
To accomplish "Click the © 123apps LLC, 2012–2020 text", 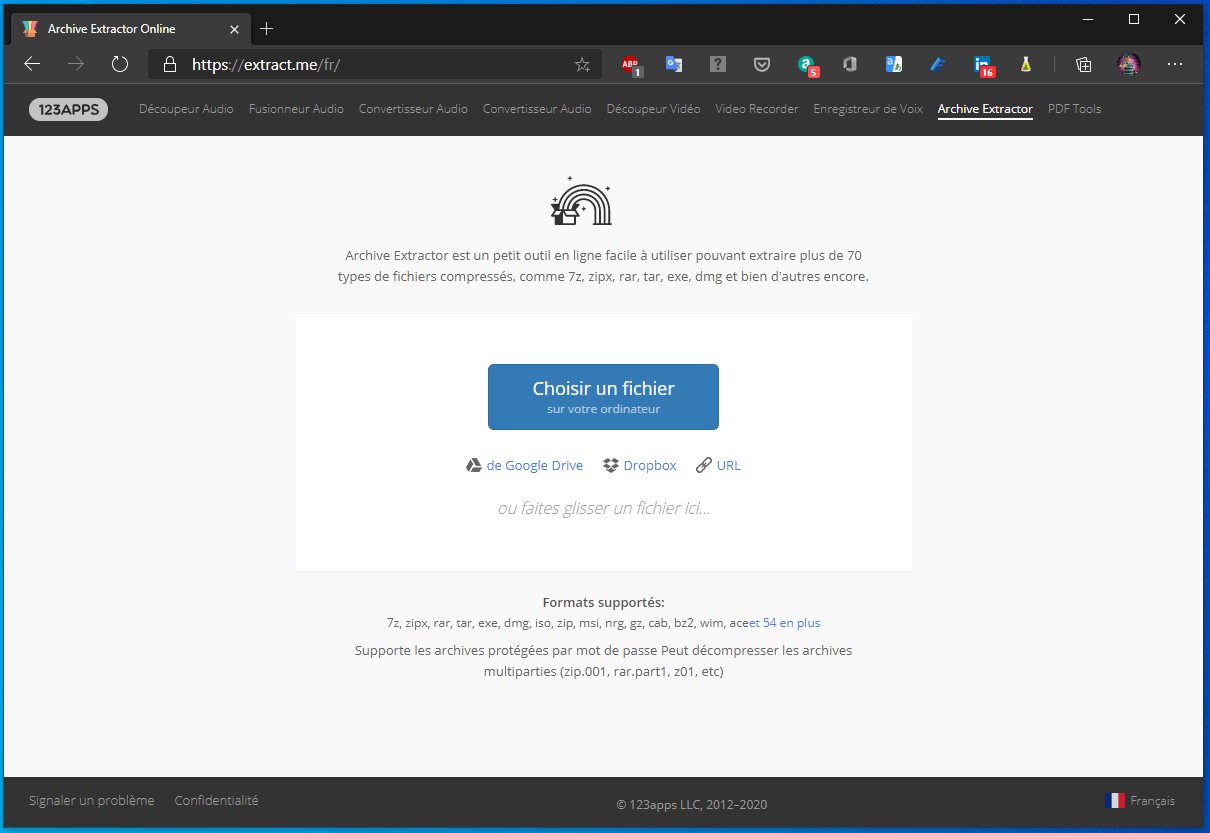I will [692, 804].
